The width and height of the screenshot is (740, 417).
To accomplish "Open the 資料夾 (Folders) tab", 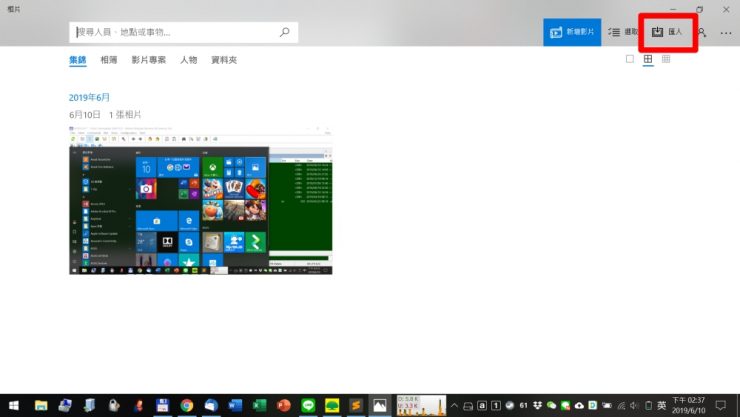I will pyautogui.click(x=224, y=60).
